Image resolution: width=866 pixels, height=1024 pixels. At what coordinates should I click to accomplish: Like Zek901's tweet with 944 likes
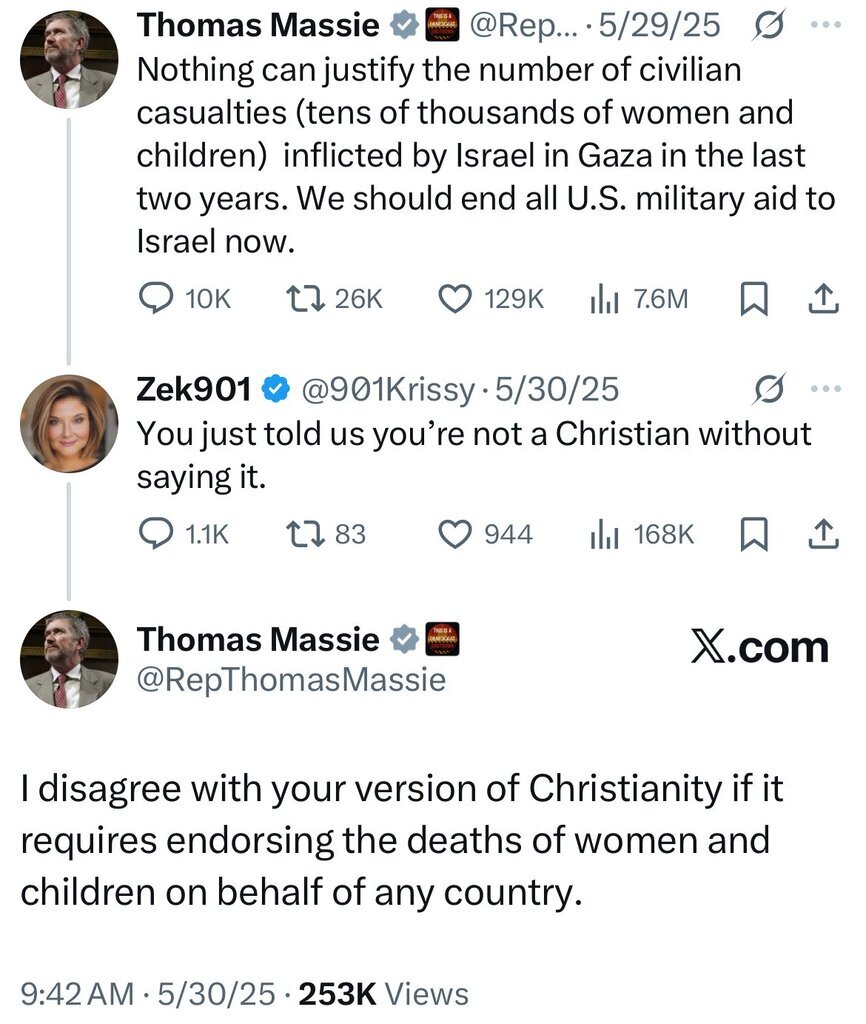click(456, 534)
